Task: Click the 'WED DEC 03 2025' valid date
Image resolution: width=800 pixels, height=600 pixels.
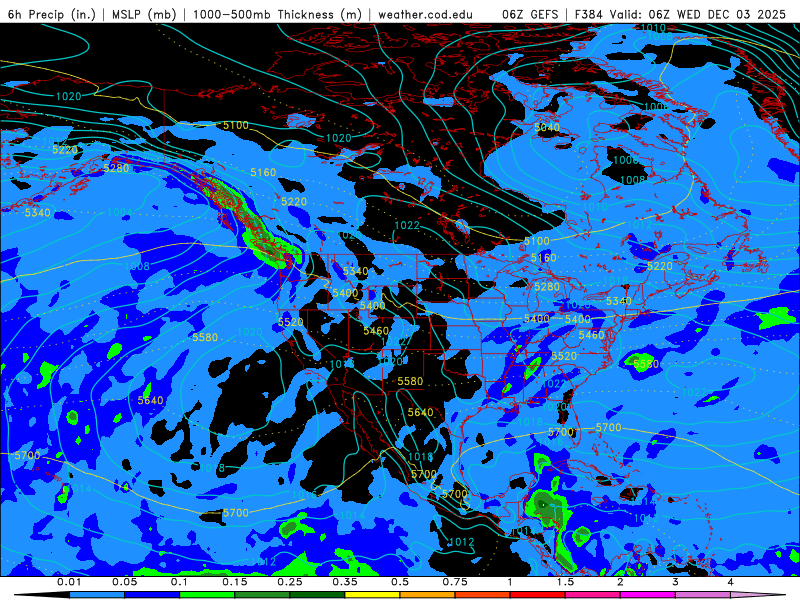Action: pyautogui.click(x=731, y=14)
